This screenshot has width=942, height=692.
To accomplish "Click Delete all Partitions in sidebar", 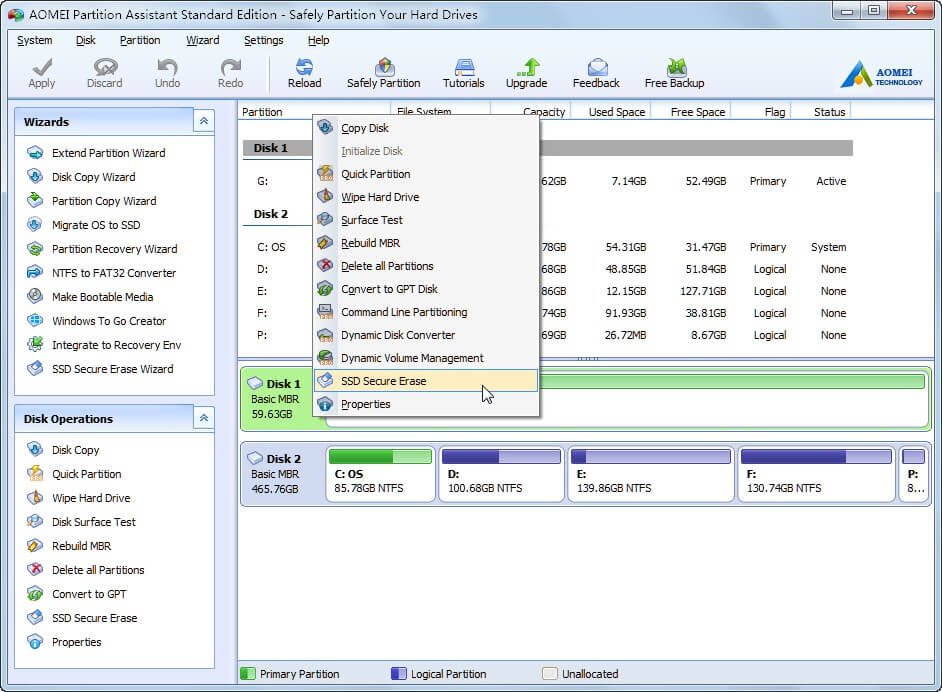I will 98,570.
